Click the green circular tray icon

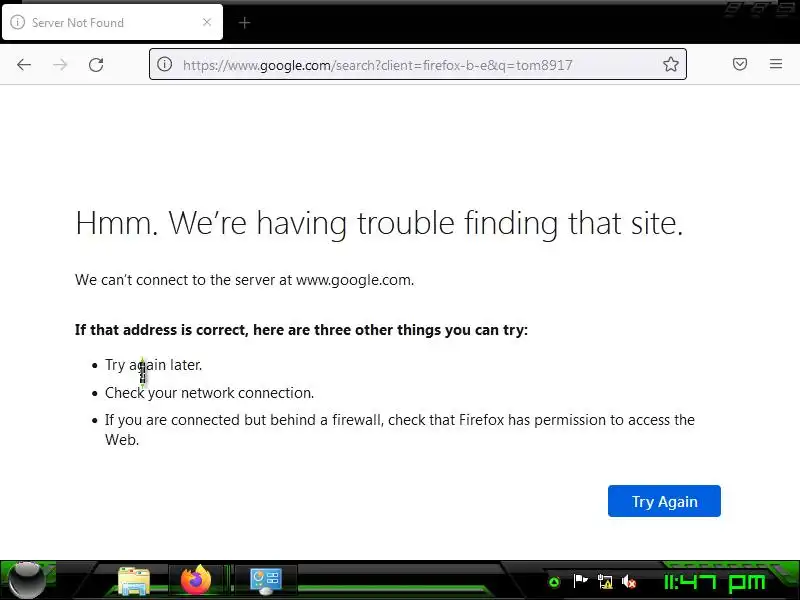pos(554,582)
